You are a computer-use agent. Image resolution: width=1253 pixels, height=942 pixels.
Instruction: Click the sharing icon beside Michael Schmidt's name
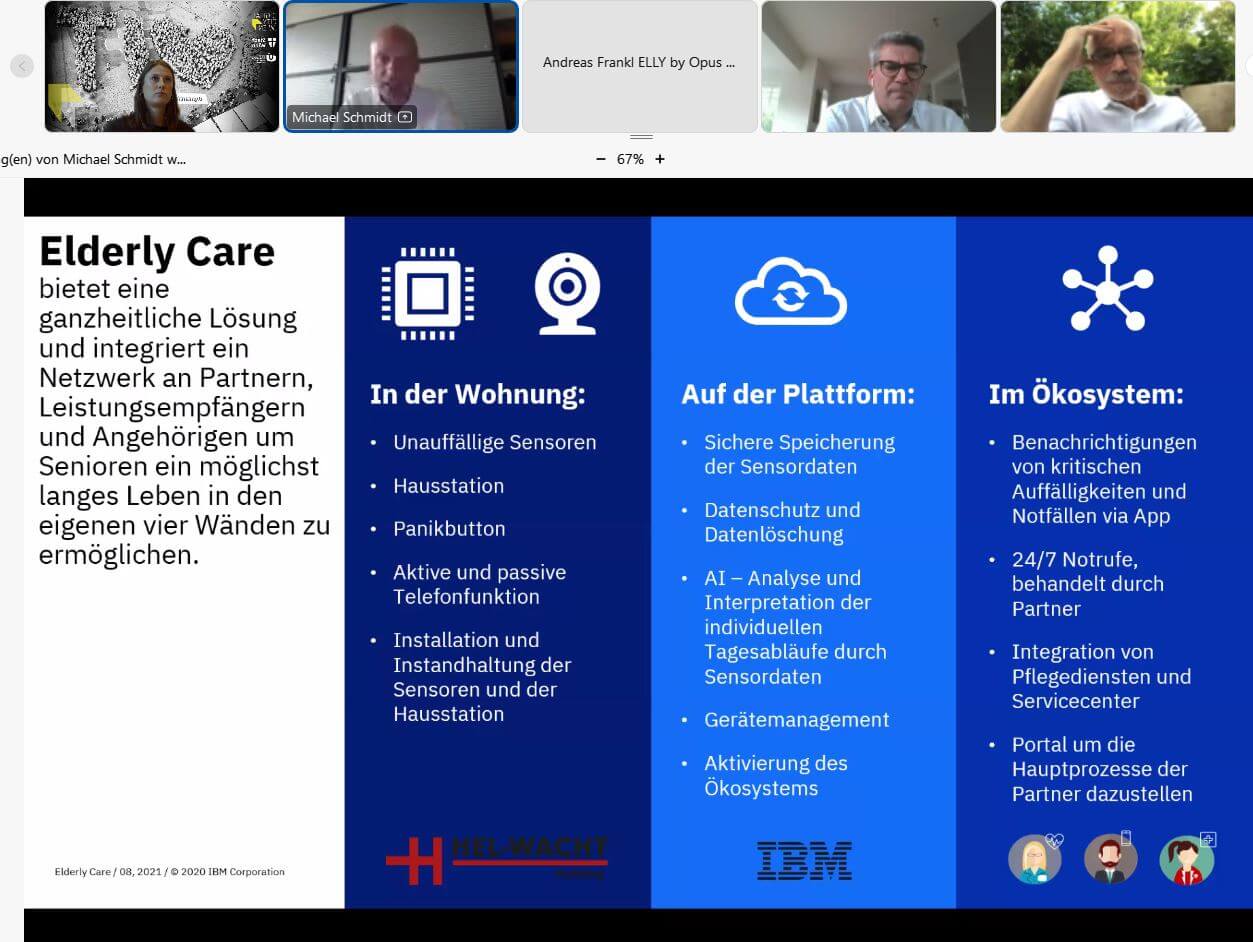point(405,117)
